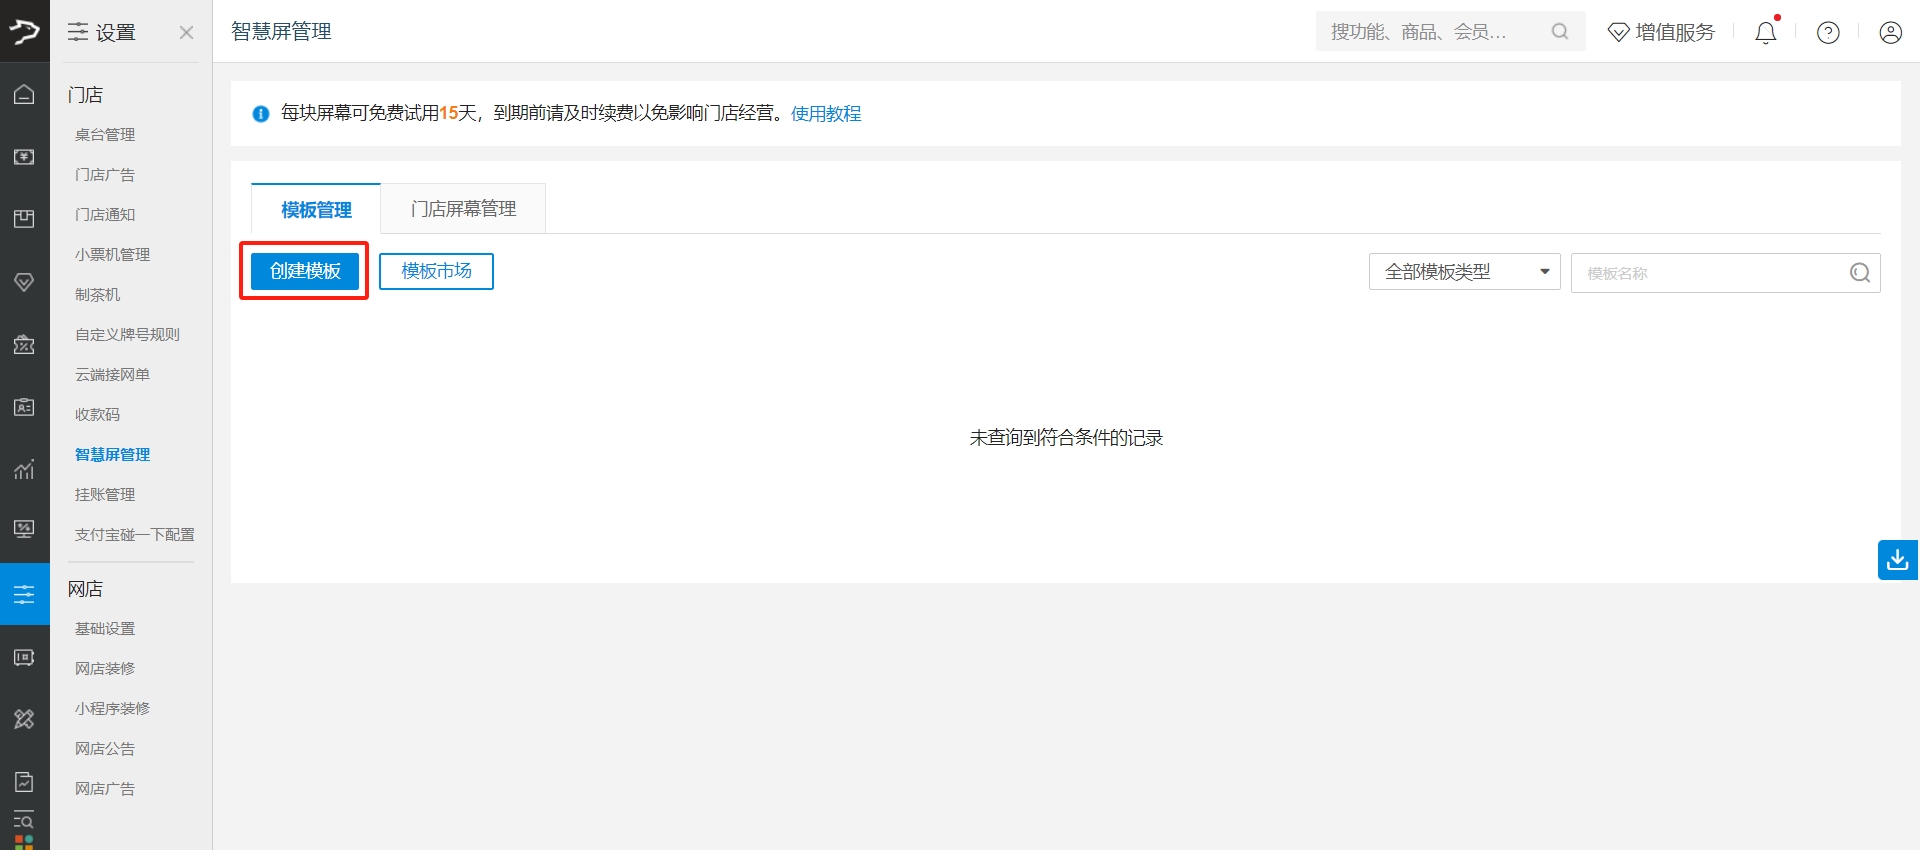Open the 模板市场 button

(x=436, y=271)
